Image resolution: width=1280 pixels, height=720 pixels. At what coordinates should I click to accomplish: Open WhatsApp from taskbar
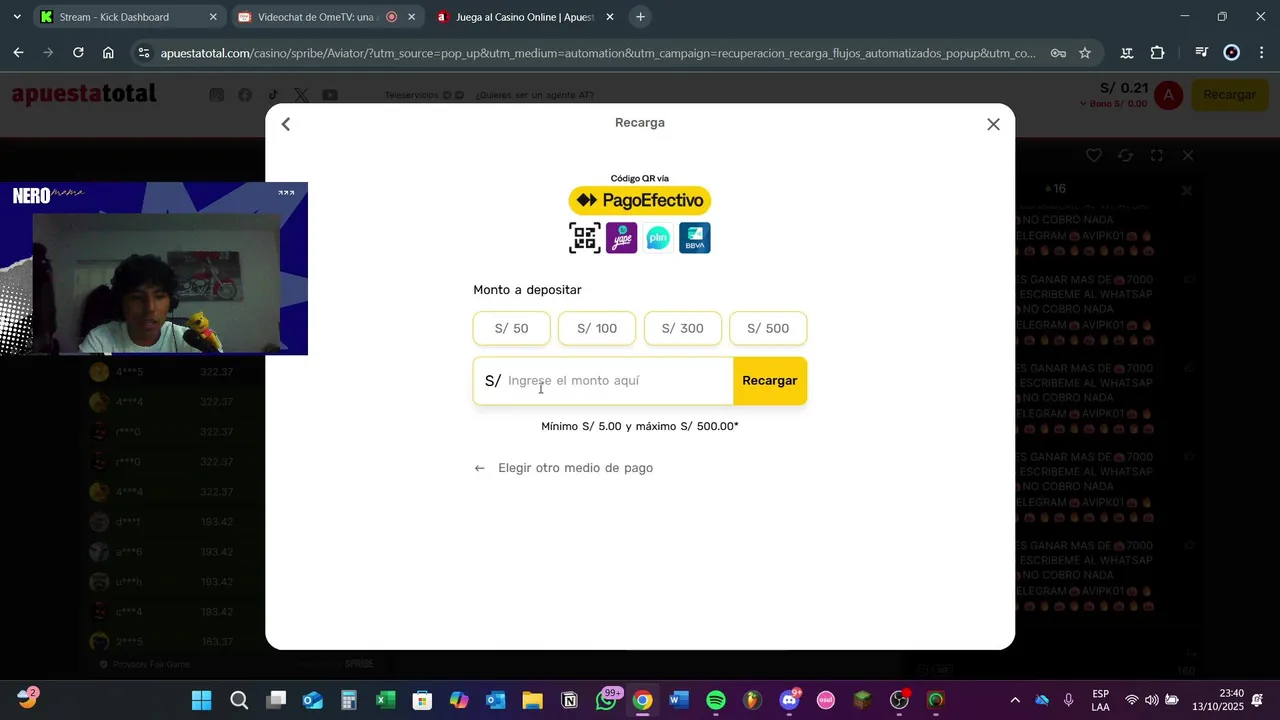tap(606, 700)
